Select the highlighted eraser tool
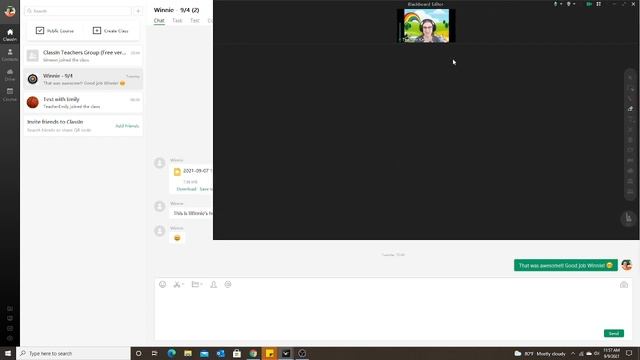The image size is (640, 360). (x=630, y=109)
